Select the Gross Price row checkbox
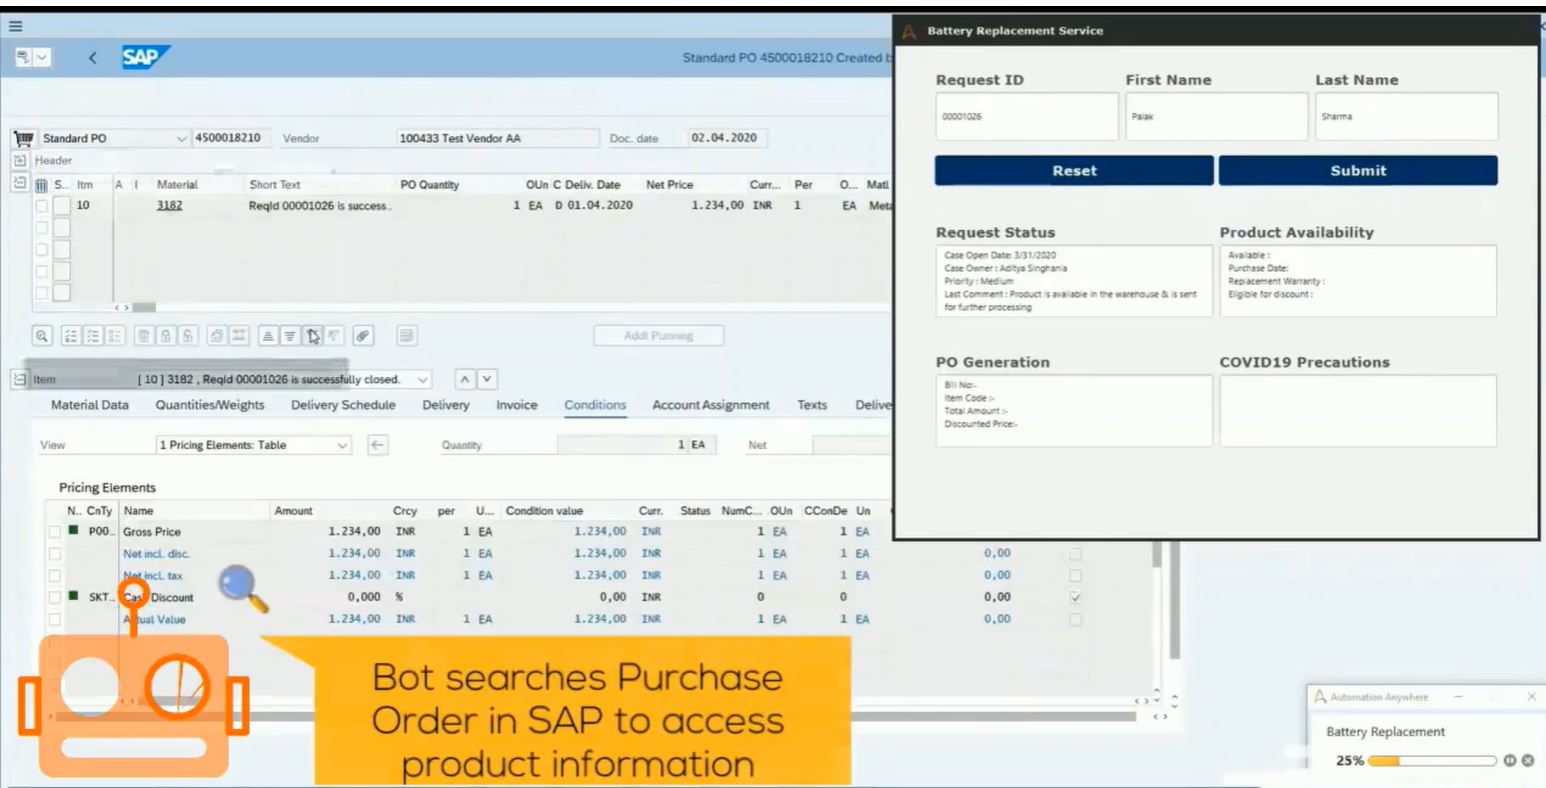This screenshot has width=1546, height=788. [x=55, y=532]
